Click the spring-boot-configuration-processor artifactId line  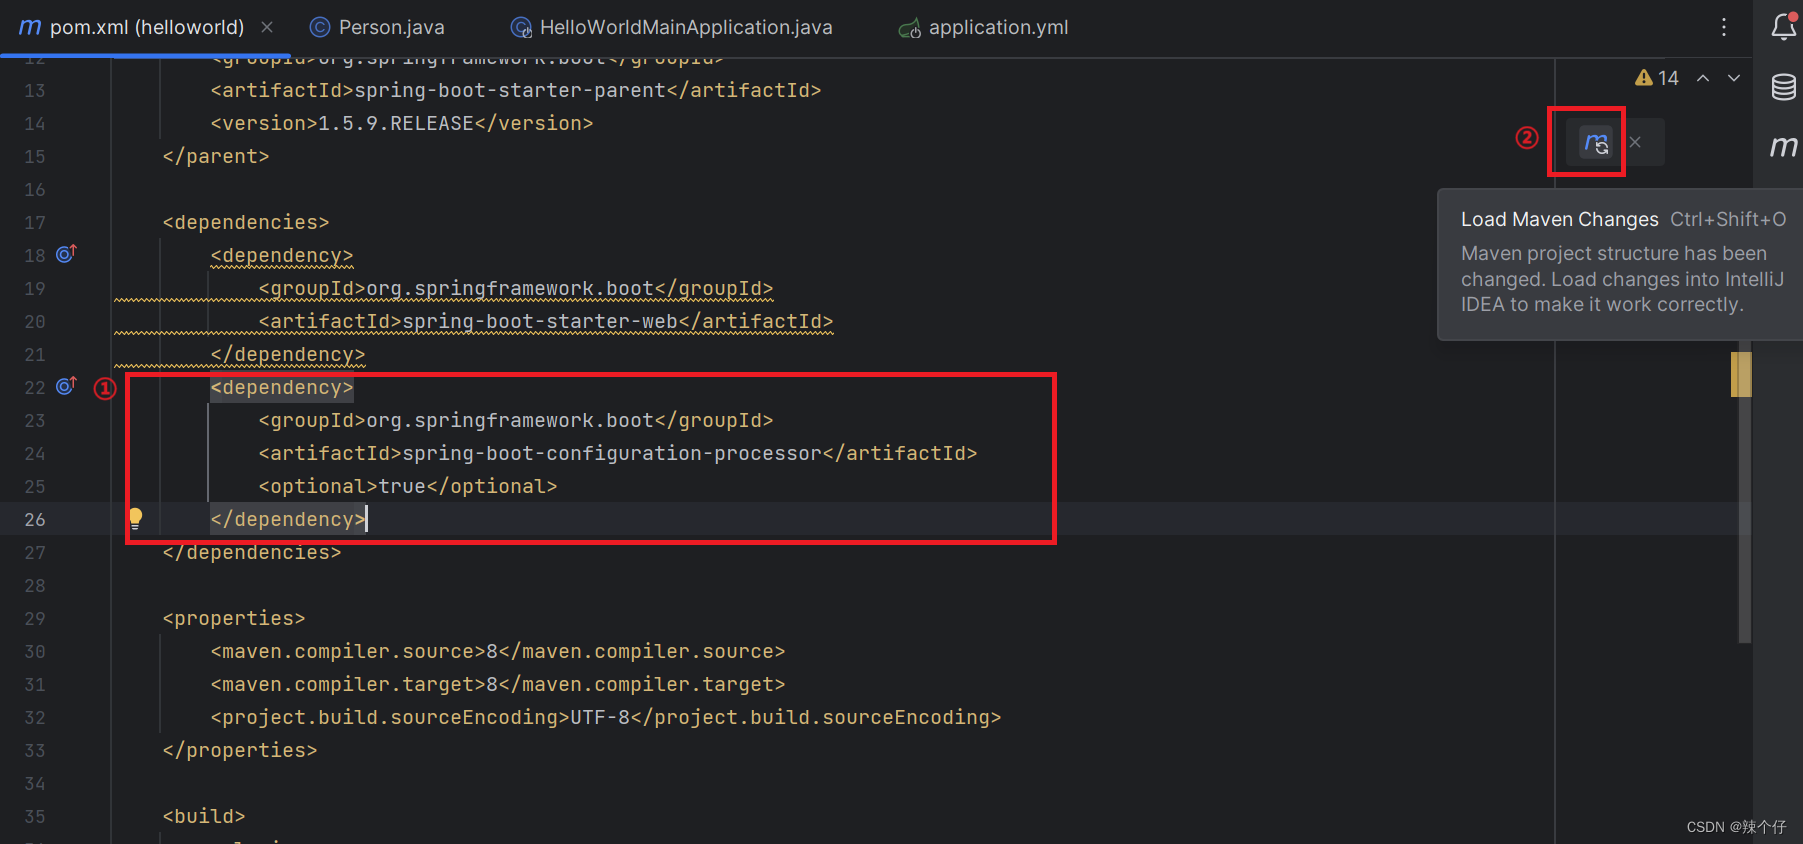point(618,453)
